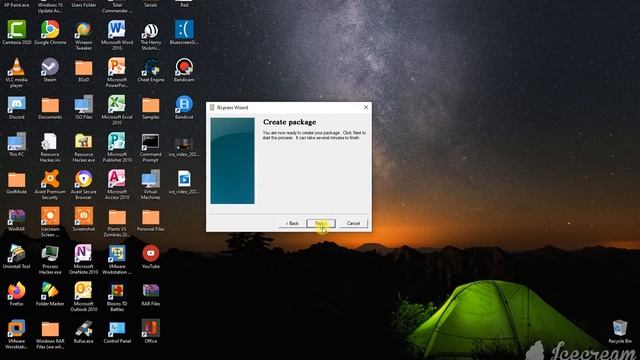Select the Firefox desktop icon
This screenshot has width=640, height=360.
pyautogui.click(x=17, y=291)
